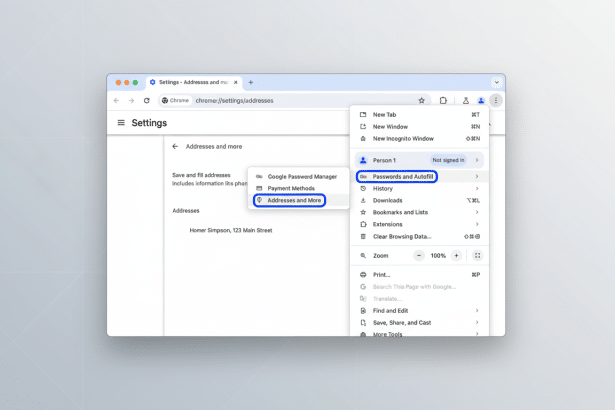The height and width of the screenshot is (410, 615).
Task: Open the More Tools menu item
Action: point(420,334)
